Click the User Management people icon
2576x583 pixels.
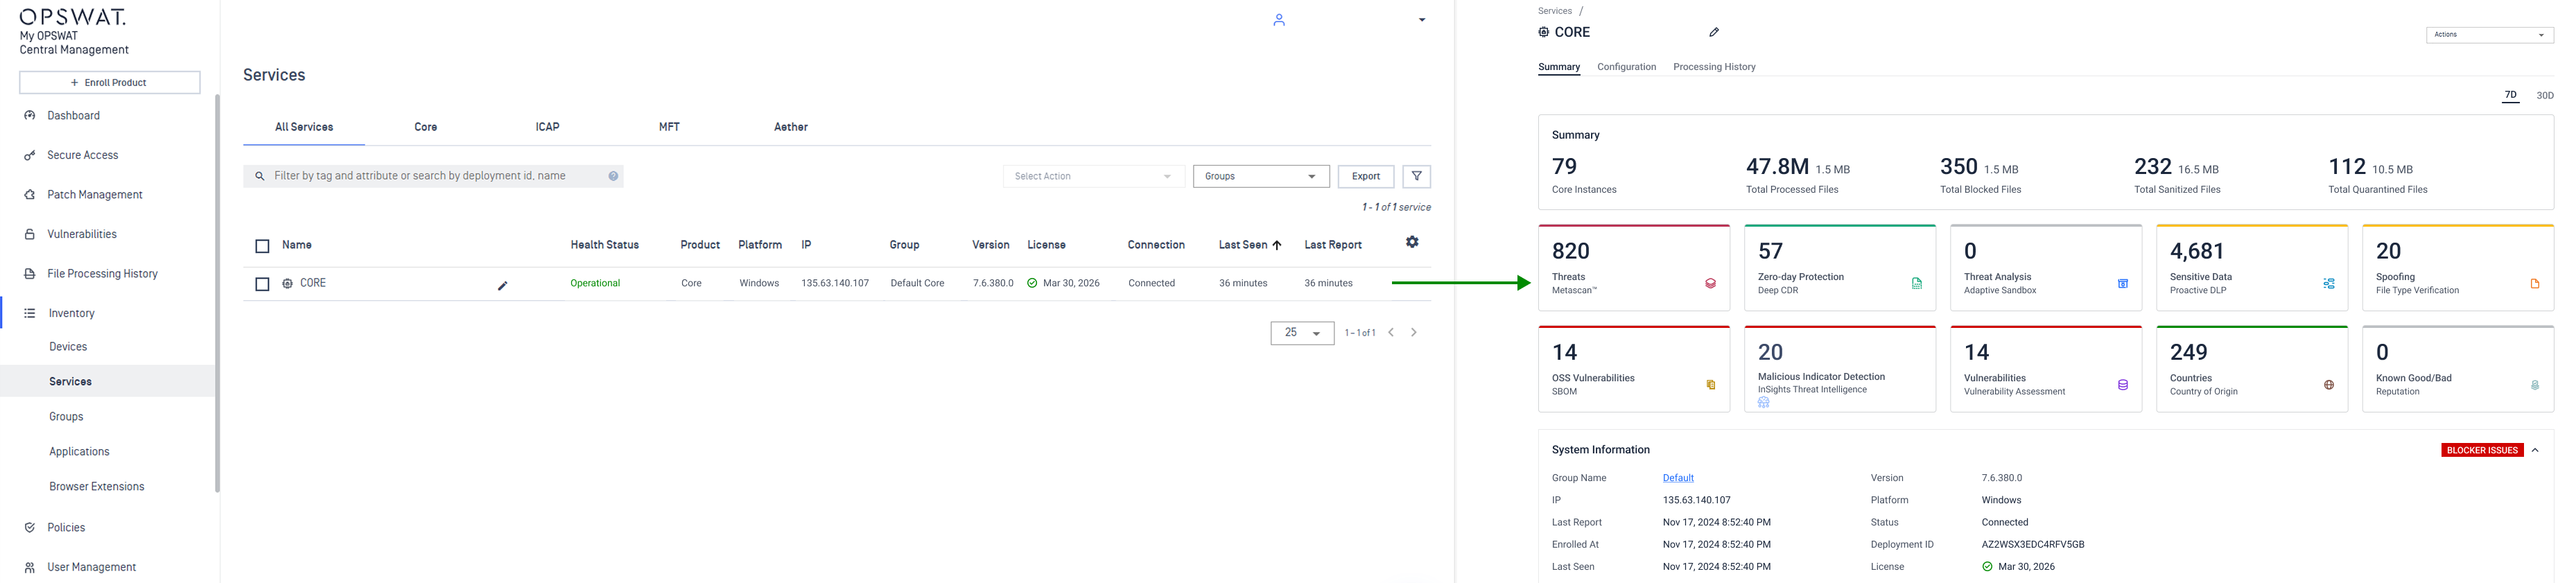pos(30,568)
